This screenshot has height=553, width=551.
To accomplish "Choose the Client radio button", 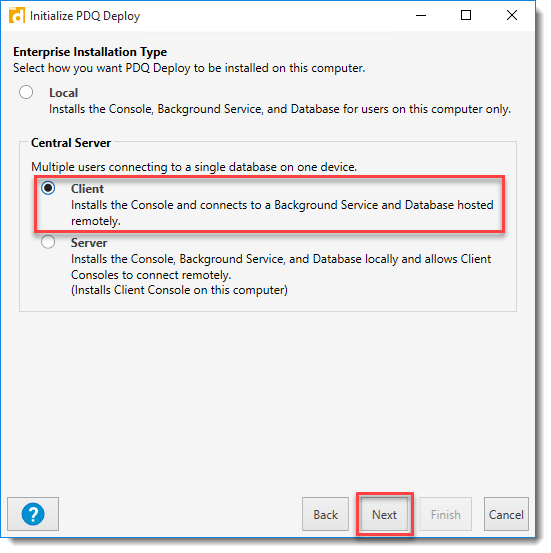I will tap(48, 188).
